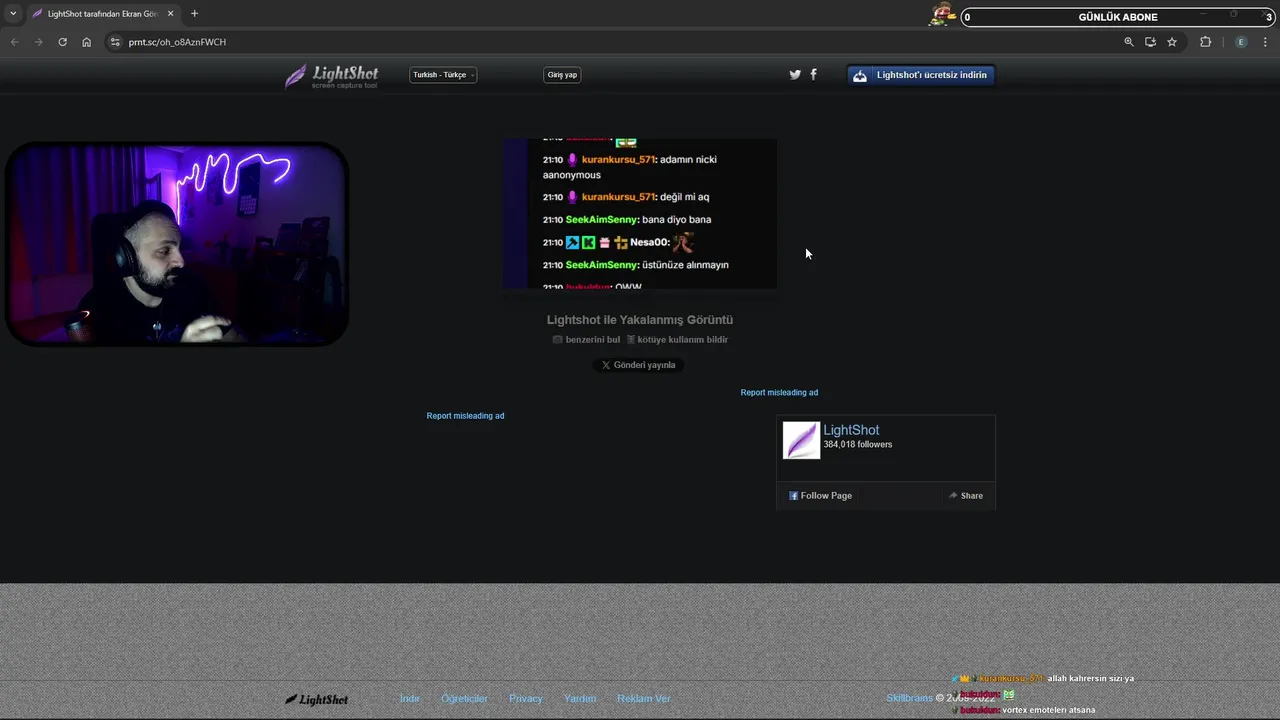This screenshot has height=720, width=1280.
Task: Open the LightShot page title link in widget
Action: click(851, 430)
